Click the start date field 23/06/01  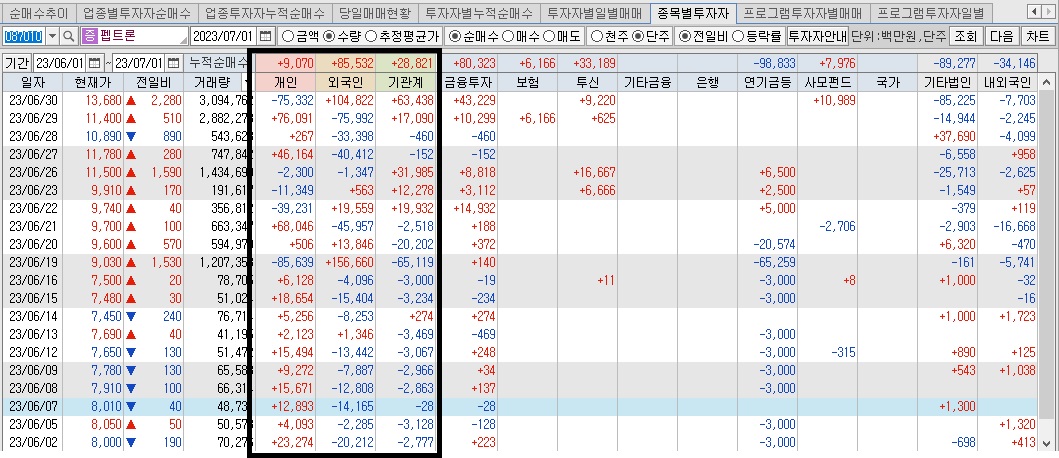(x=60, y=63)
